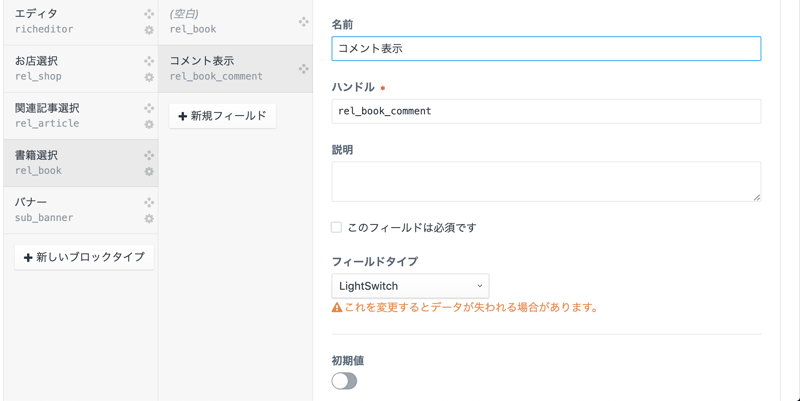The image size is (800, 401).
Task: Click the 名前 input field
Action: [x=546, y=48]
